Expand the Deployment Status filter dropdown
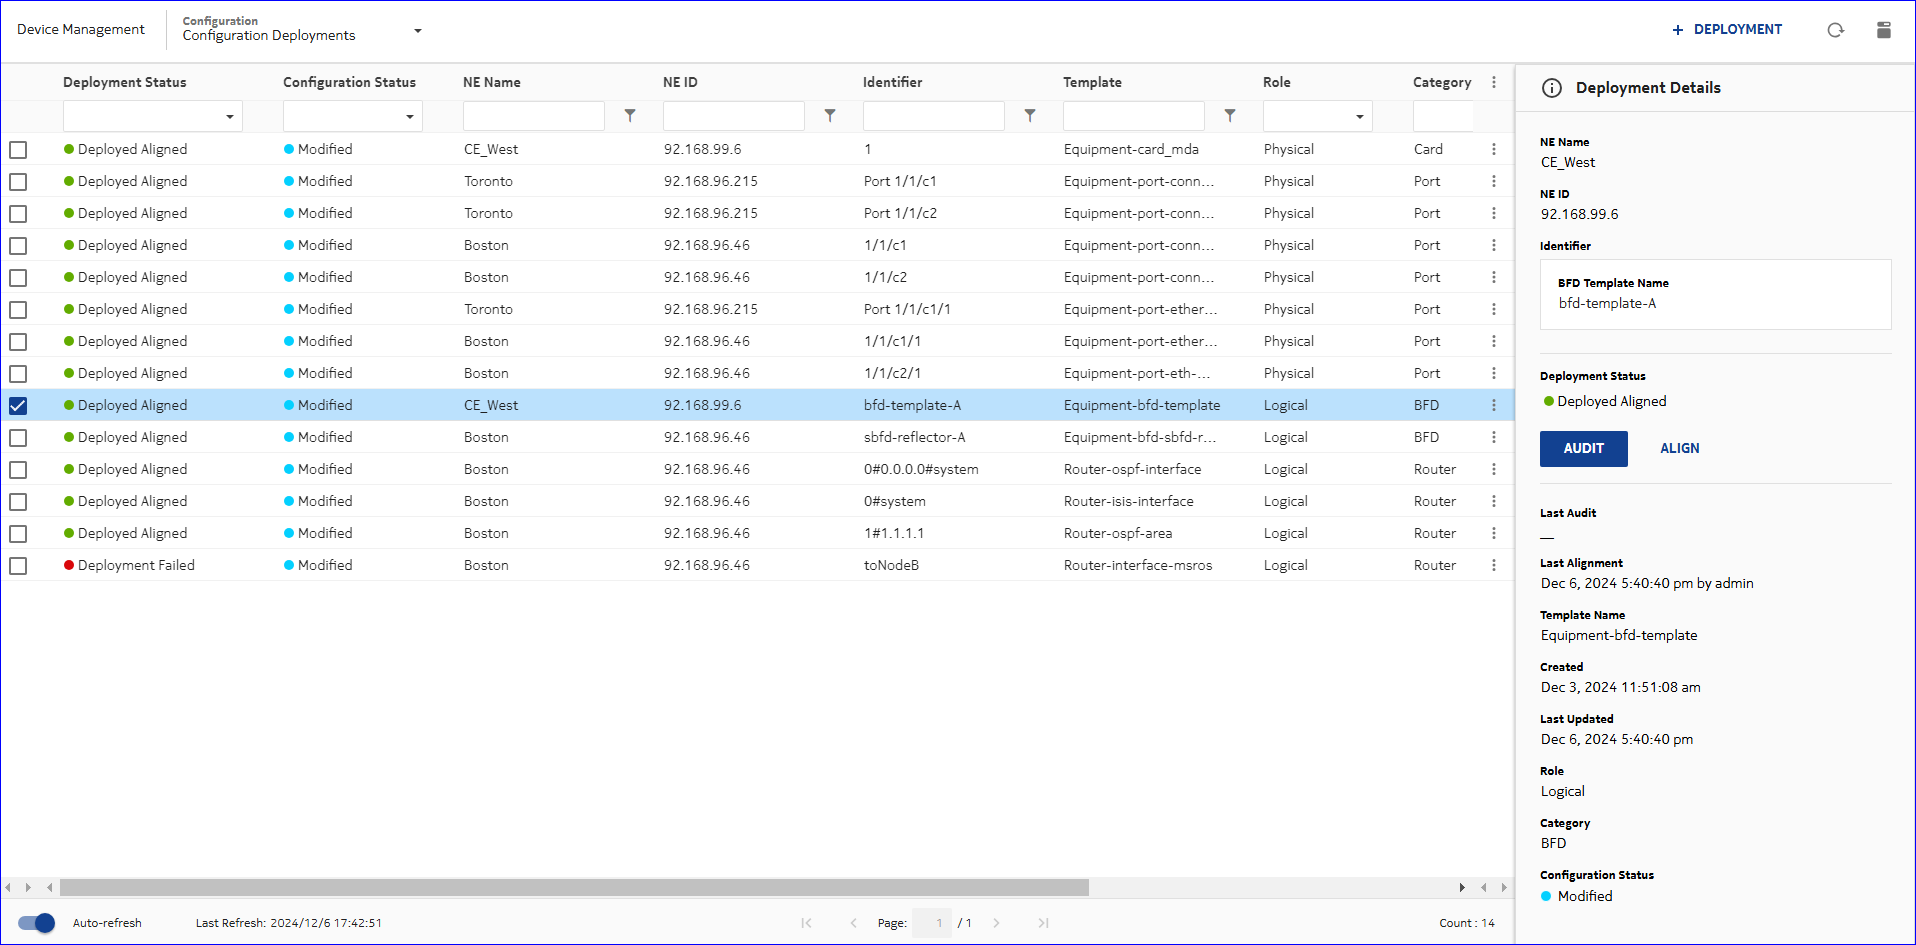 point(229,117)
